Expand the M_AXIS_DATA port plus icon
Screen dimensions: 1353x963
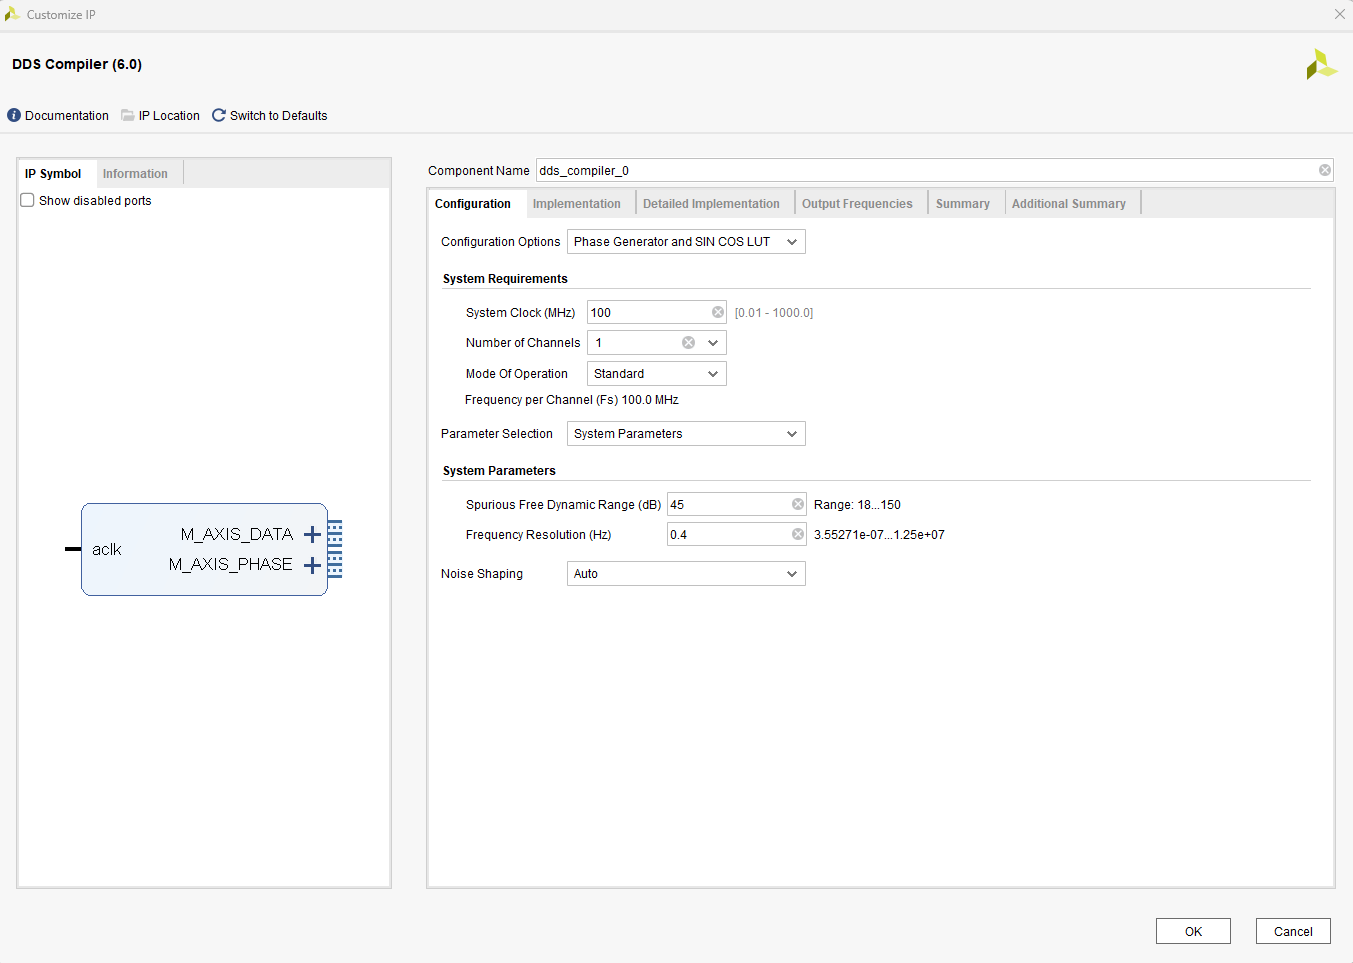point(312,534)
